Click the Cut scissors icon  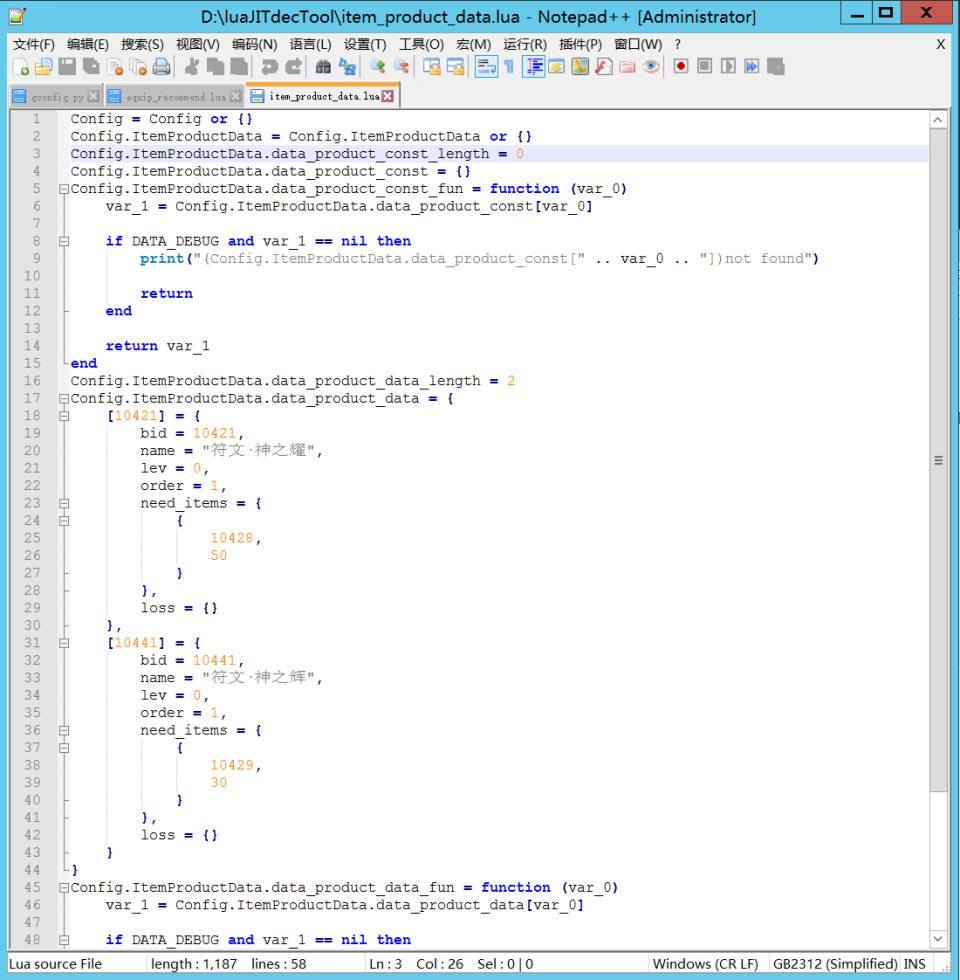click(192, 67)
